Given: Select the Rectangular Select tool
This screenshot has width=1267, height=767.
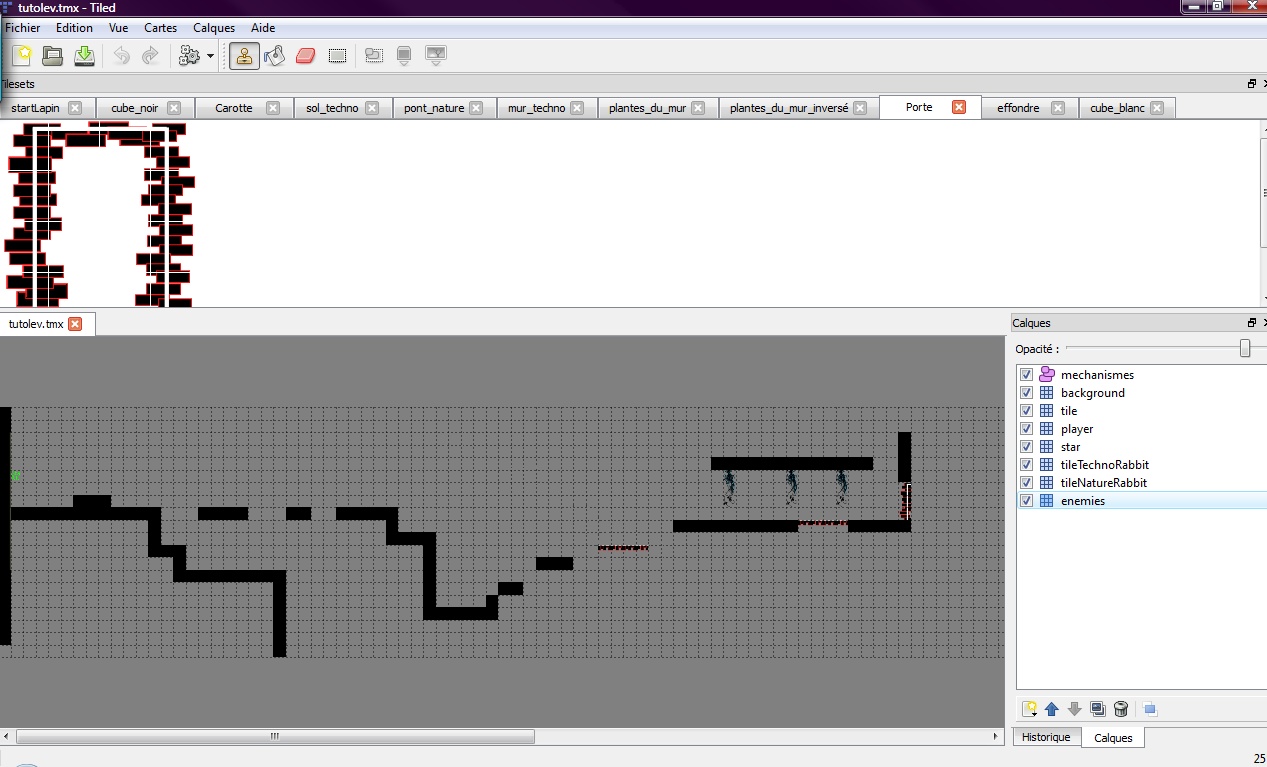Looking at the screenshot, I should point(337,56).
